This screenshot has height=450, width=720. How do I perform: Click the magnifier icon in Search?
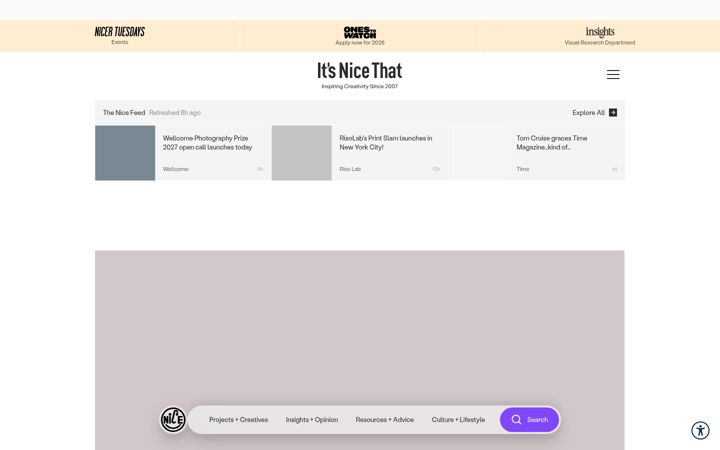[x=516, y=420]
